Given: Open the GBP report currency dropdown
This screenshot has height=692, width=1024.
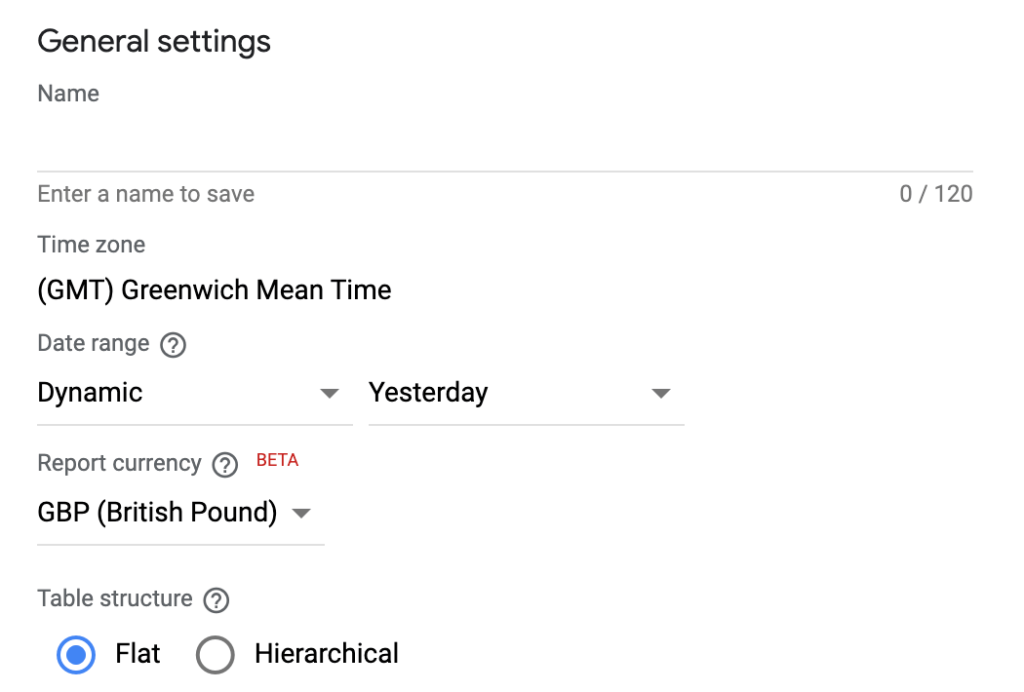Looking at the screenshot, I should (x=160, y=512).
